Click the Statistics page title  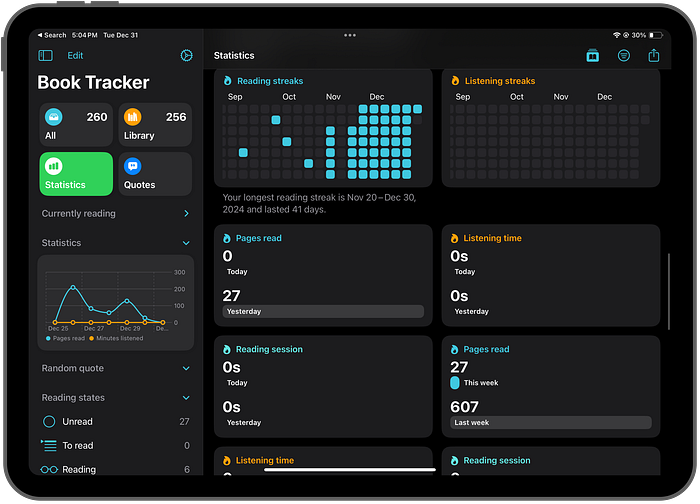234,55
